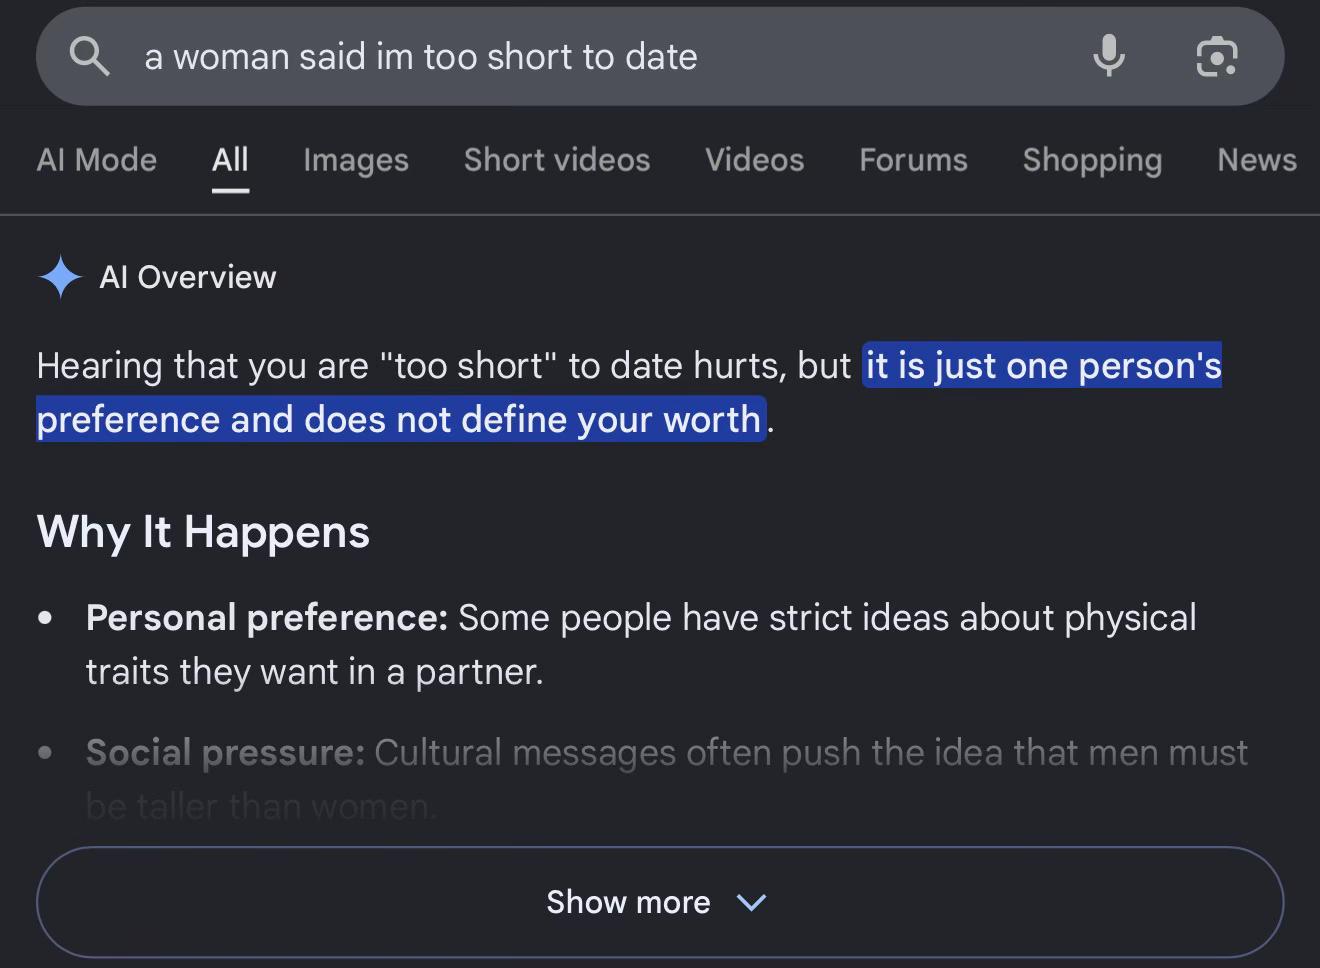Switch to the Forums tab
Image resolution: width=1320 pixels, height=968 pixels.
pos(914,160)
